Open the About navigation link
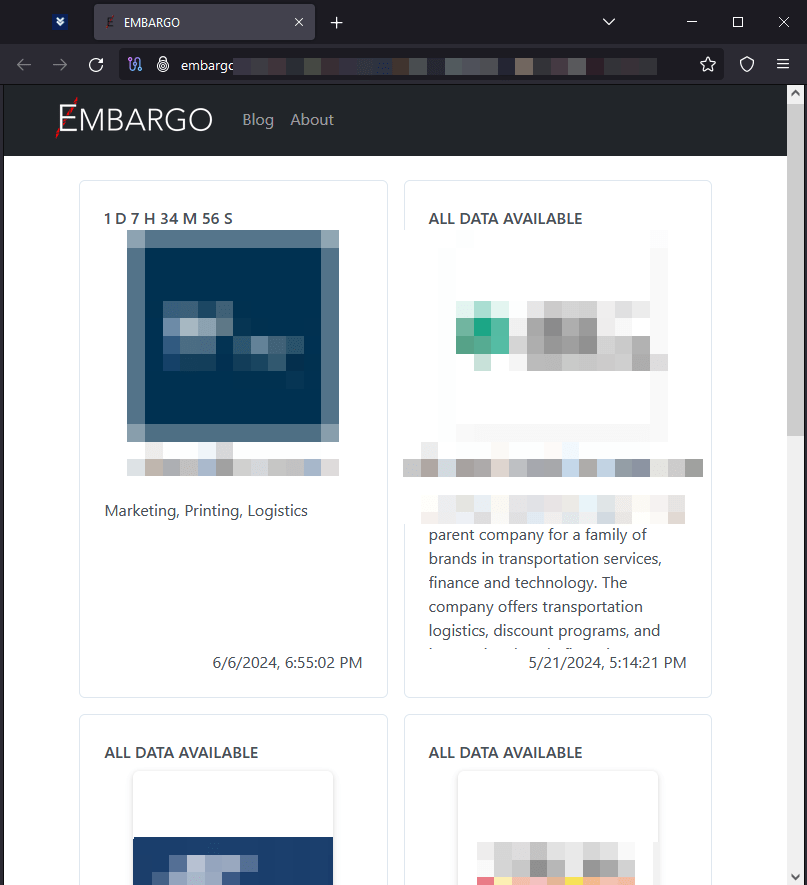 [312, 120]
